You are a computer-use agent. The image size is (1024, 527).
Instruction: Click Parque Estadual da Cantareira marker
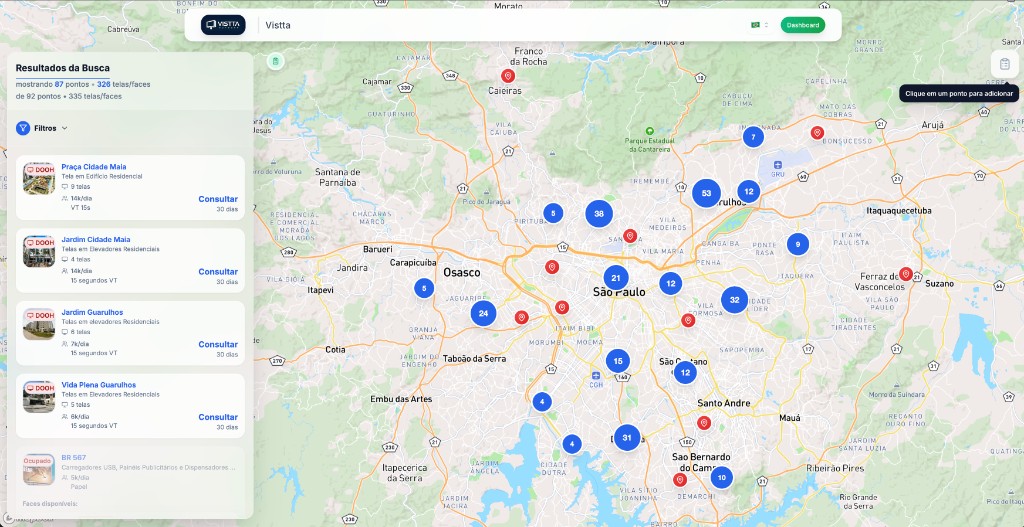(648, 131)
